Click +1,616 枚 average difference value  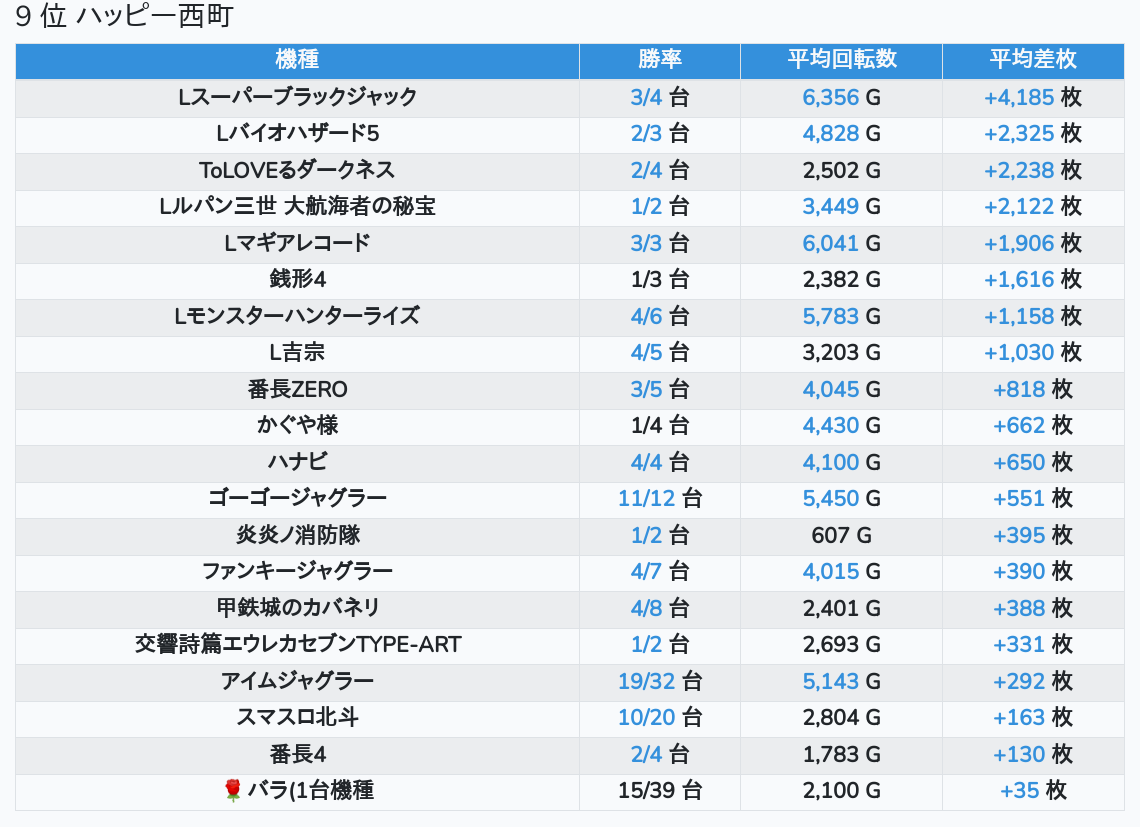[x=1033, y=279]
